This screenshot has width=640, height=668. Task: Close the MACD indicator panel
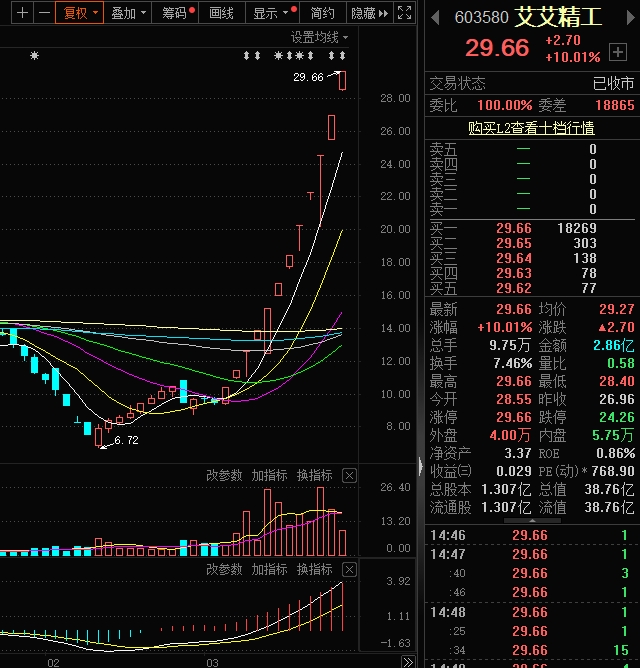349,570
